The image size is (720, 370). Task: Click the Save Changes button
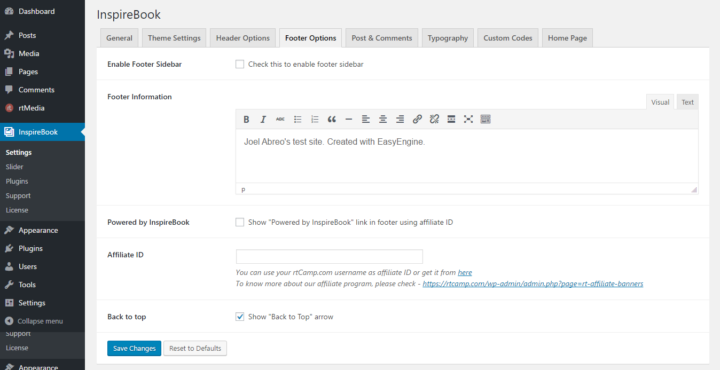pos(134,348)
